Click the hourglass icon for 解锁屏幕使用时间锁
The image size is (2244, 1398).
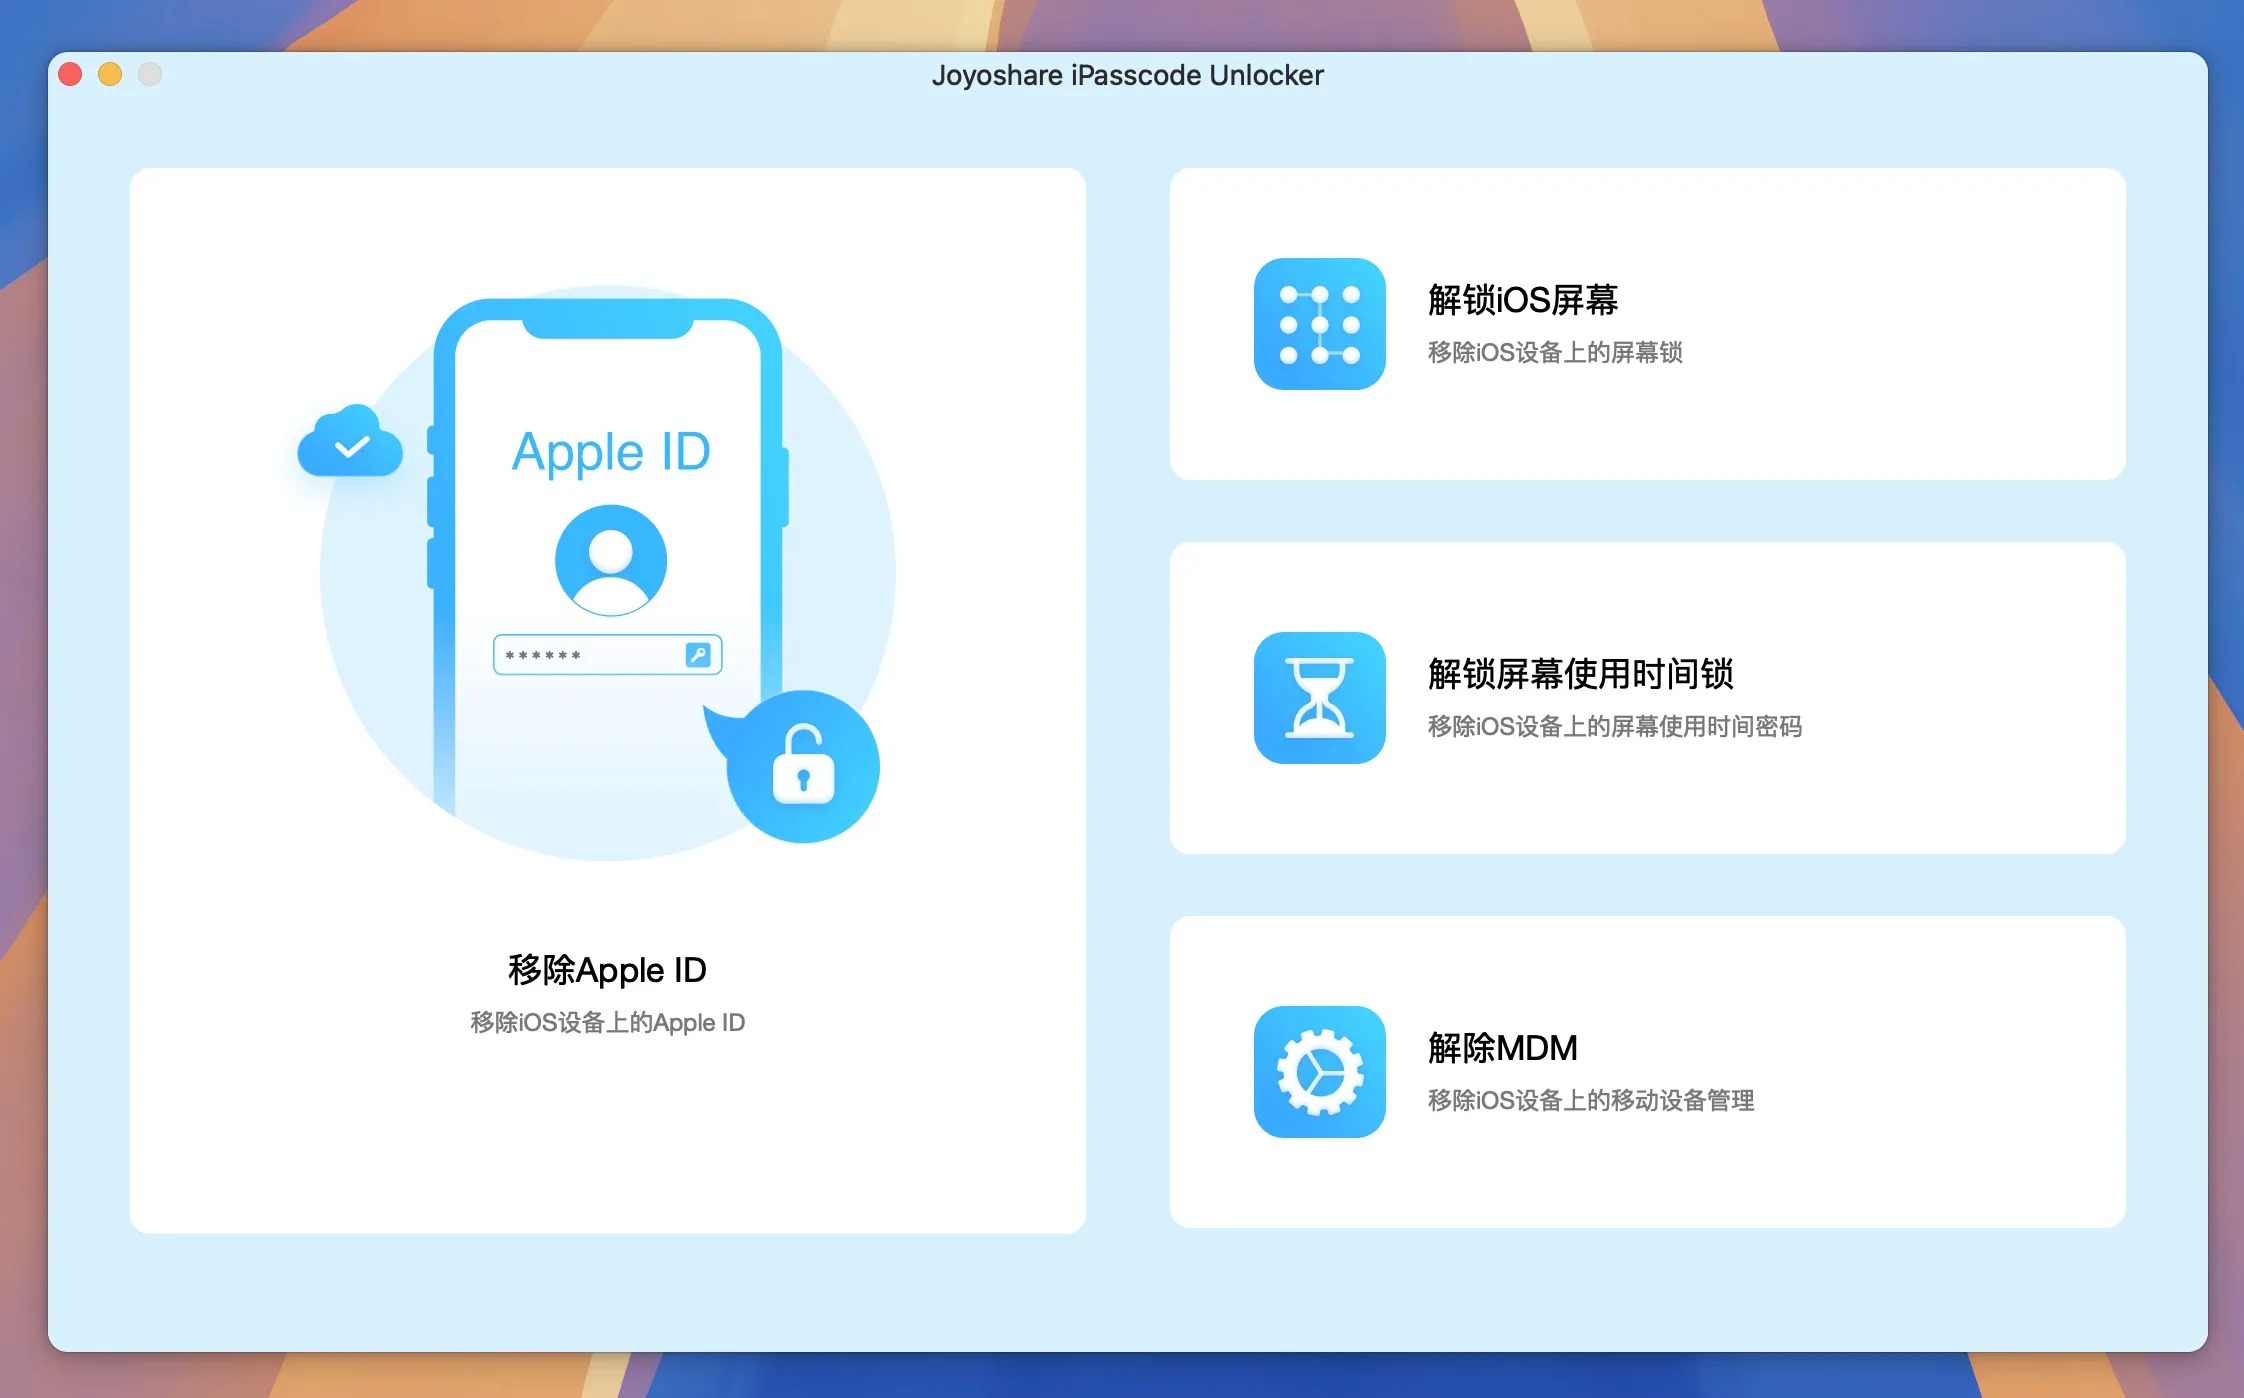(x=1319, y=698)
